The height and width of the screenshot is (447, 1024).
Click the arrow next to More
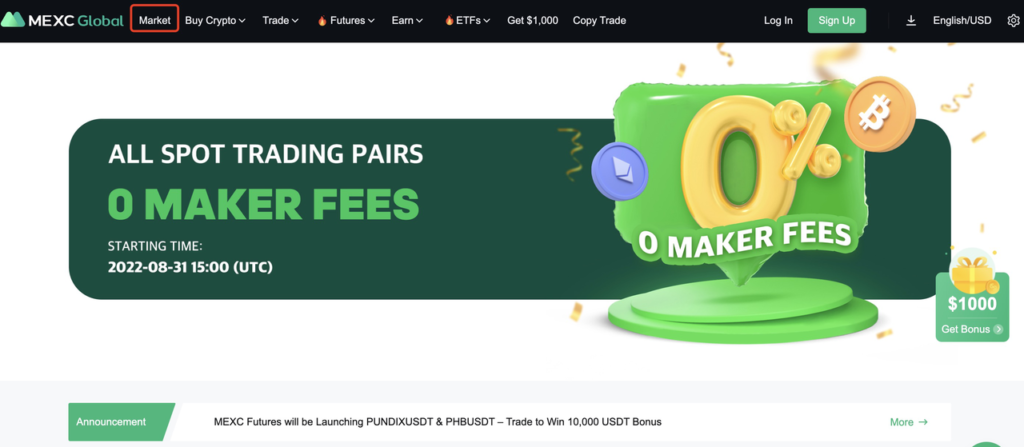pos(923,422)
